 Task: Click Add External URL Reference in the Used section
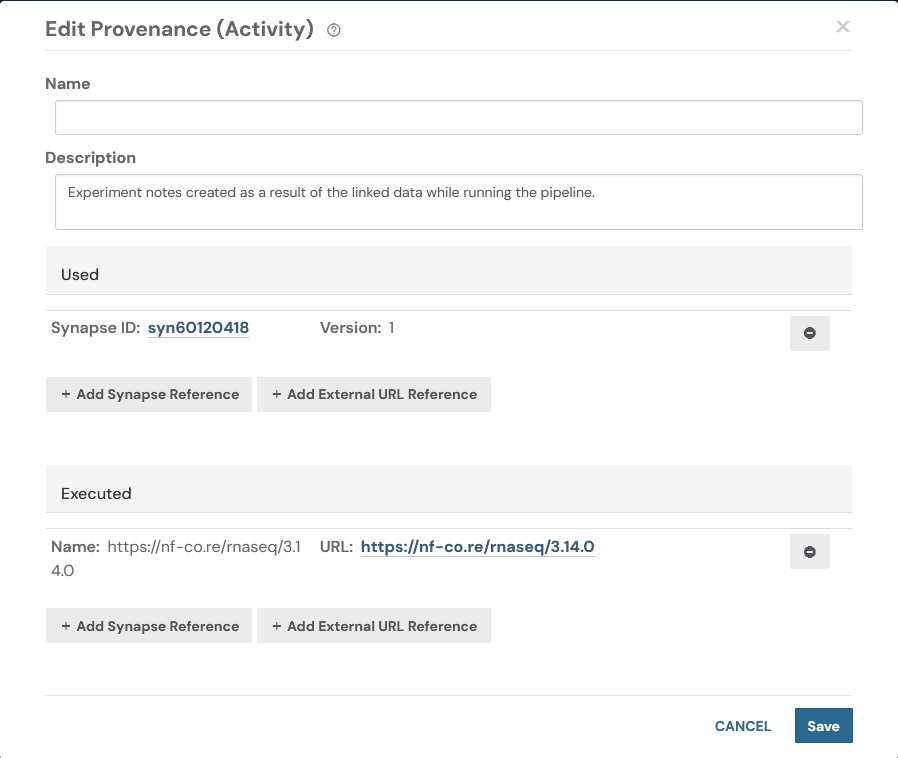(374, 394)
